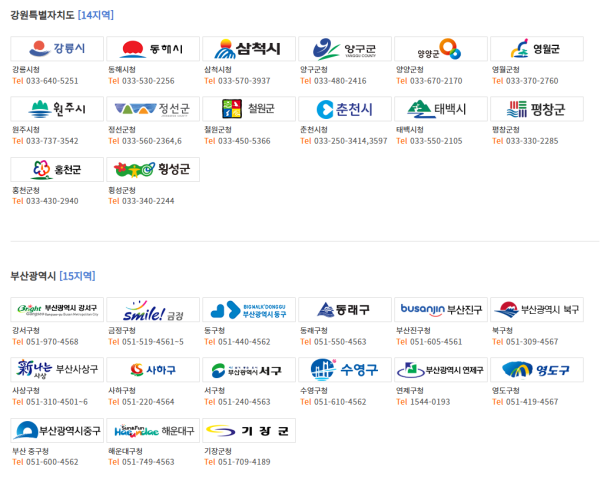Open the smile! 금정 logo
The image size is (600, 490).
[x=153, y=310]
